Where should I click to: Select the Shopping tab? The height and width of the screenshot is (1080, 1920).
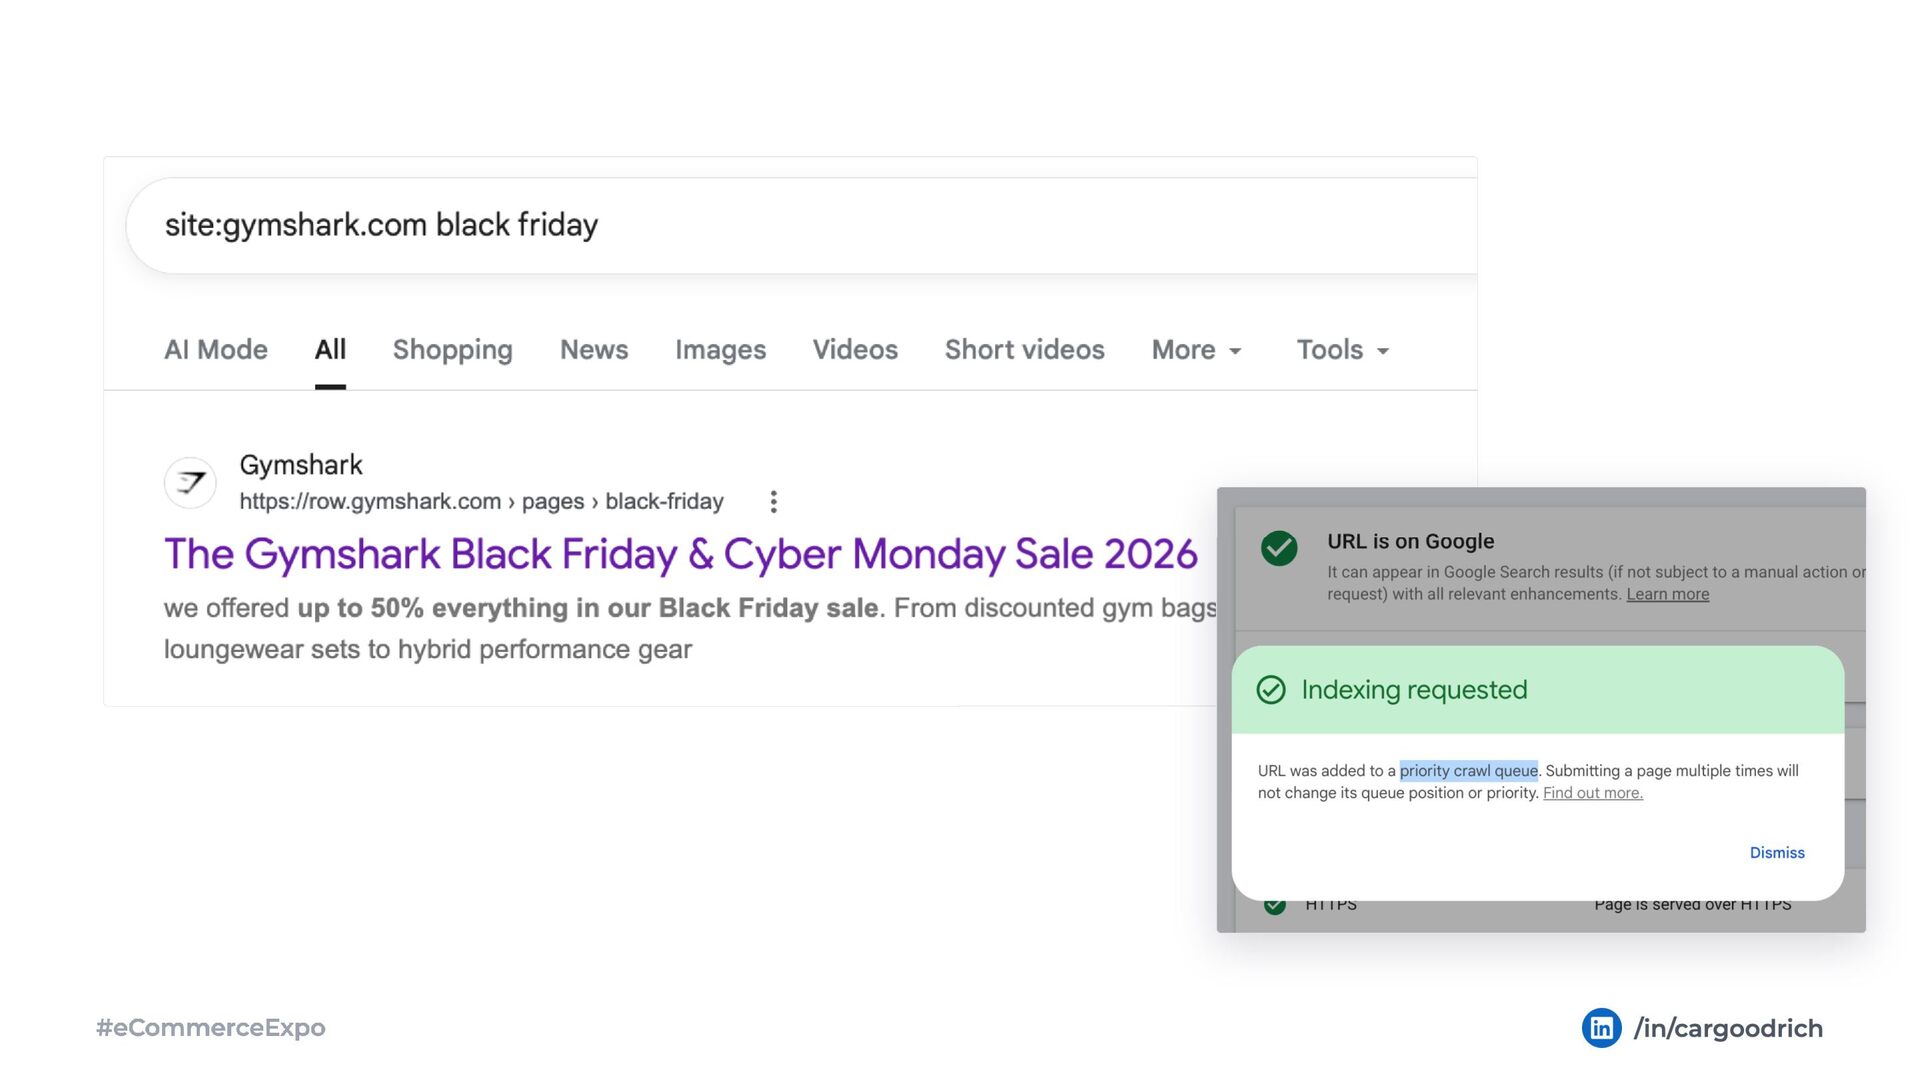point(453,350)
